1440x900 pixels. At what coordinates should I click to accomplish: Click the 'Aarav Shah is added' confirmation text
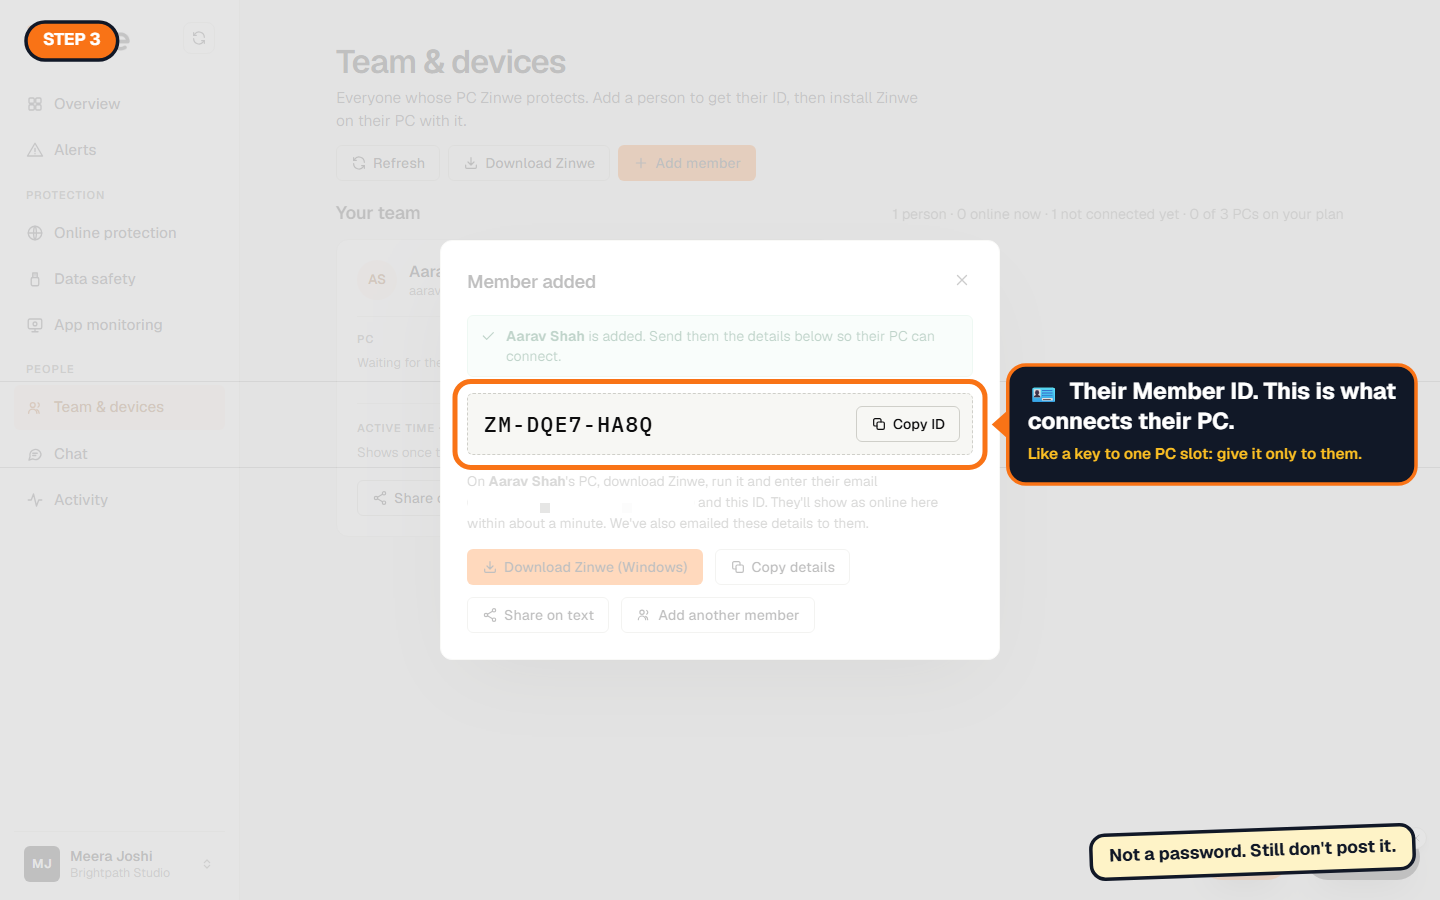coord(720,346)
